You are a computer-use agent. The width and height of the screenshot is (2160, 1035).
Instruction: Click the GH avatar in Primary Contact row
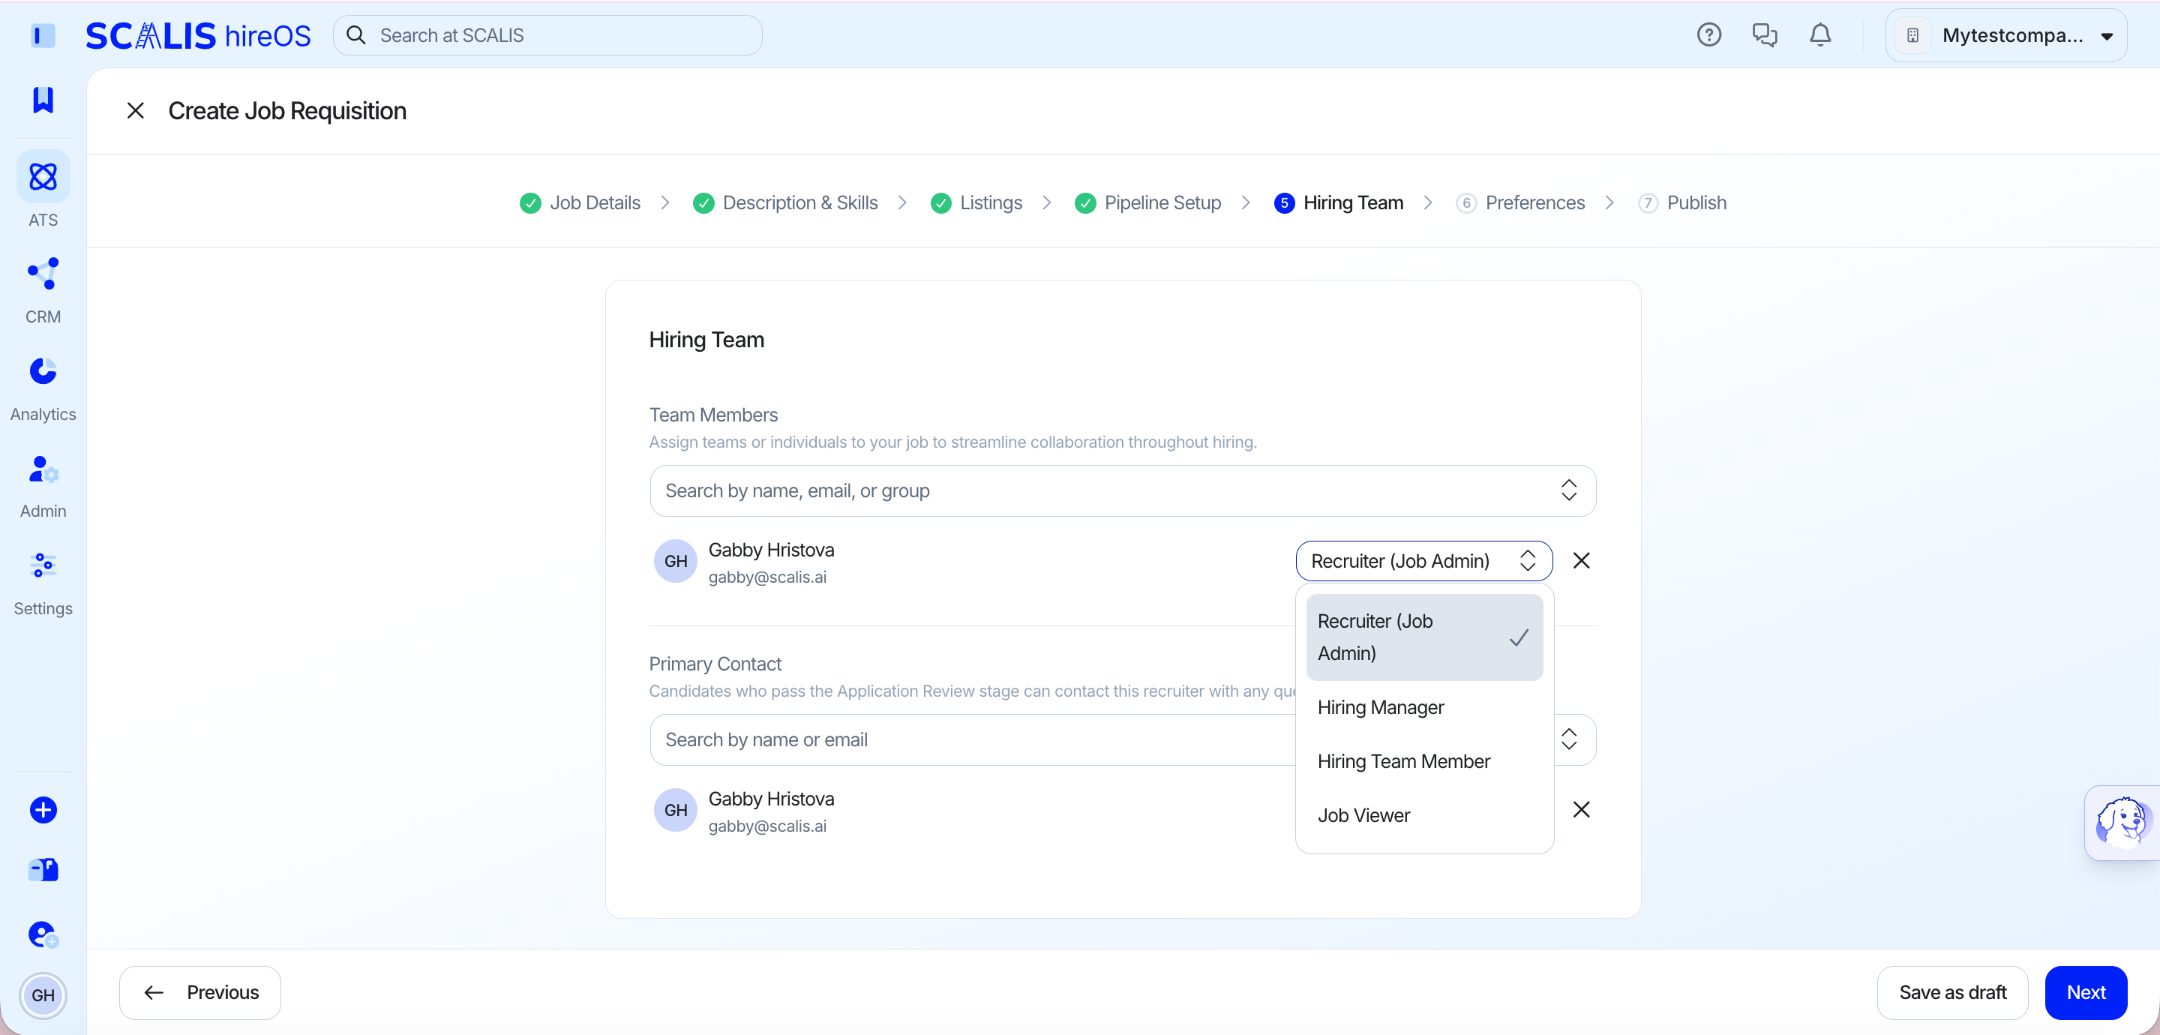pyautogui.click(x=676, y=810)
